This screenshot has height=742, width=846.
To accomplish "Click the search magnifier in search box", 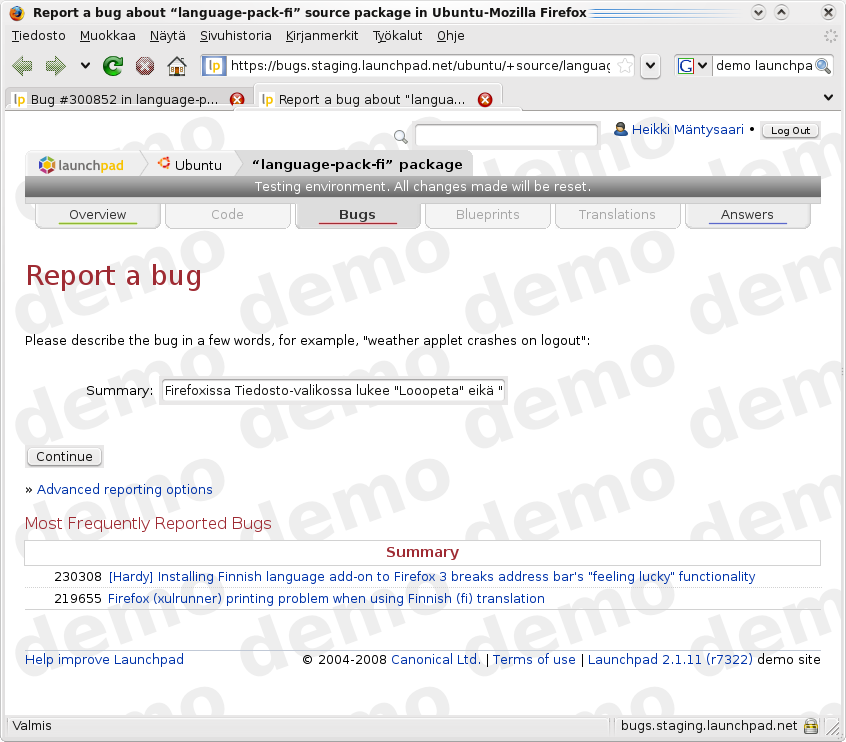I will click(x=823, y=66).
